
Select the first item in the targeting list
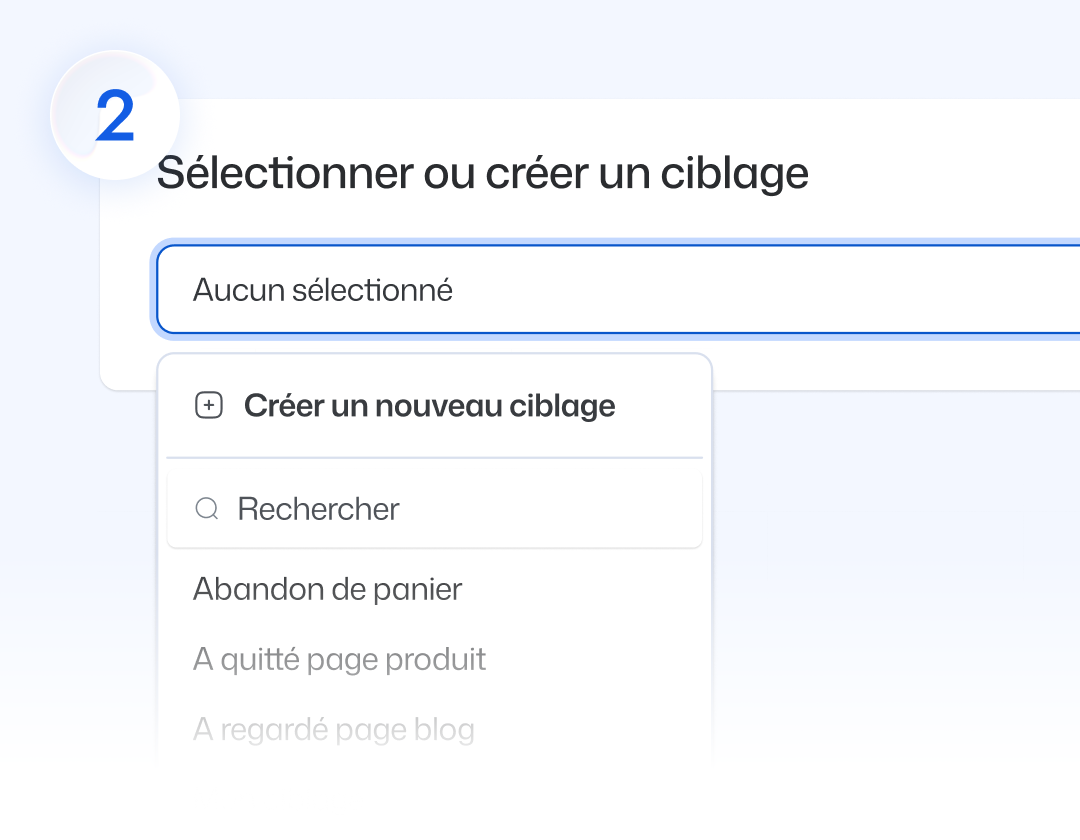point(327,589)
